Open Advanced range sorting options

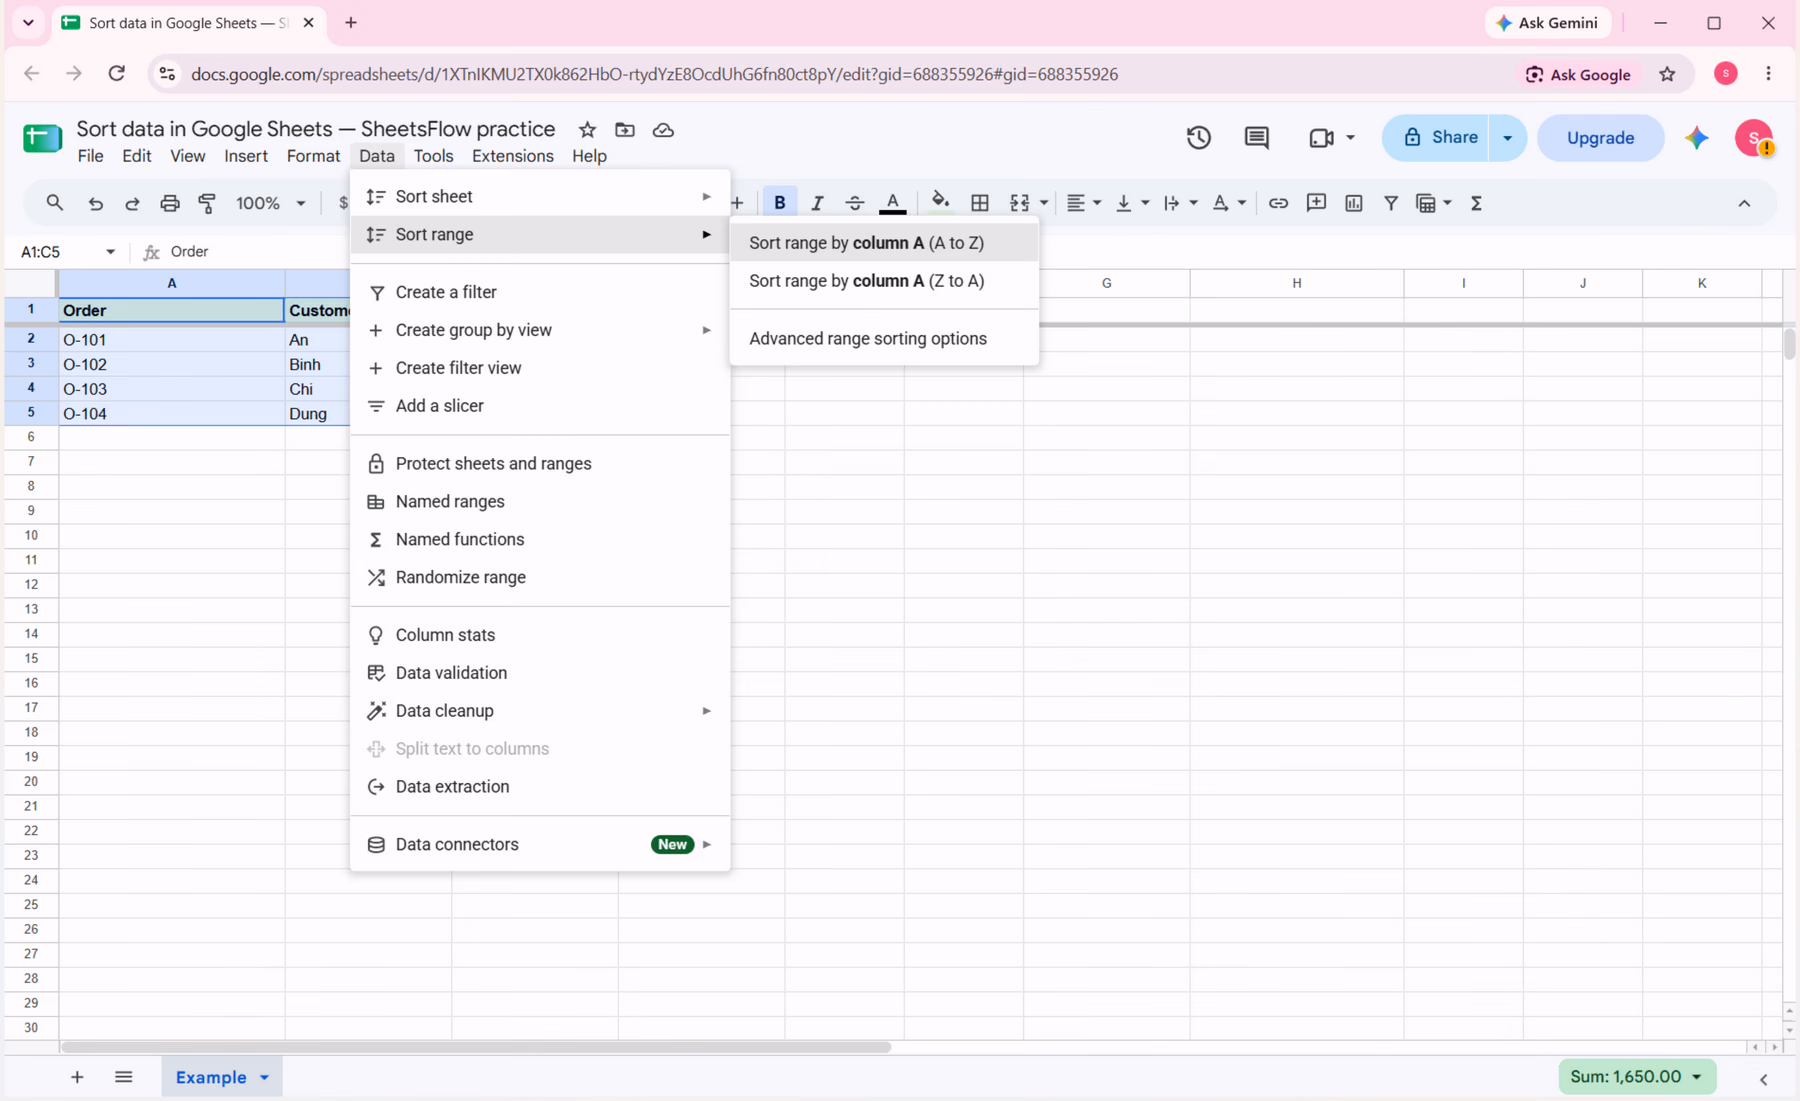(x=884, y=339)
